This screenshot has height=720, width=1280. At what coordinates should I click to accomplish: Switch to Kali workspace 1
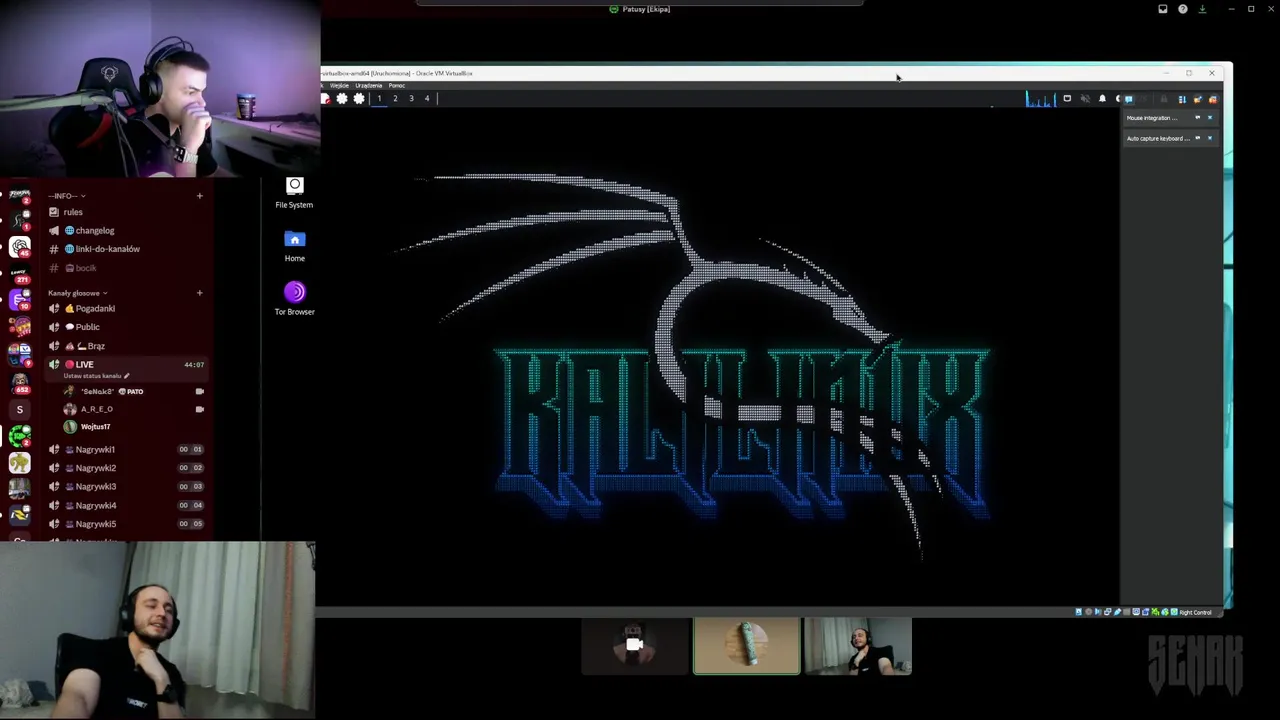click(379, 98)
